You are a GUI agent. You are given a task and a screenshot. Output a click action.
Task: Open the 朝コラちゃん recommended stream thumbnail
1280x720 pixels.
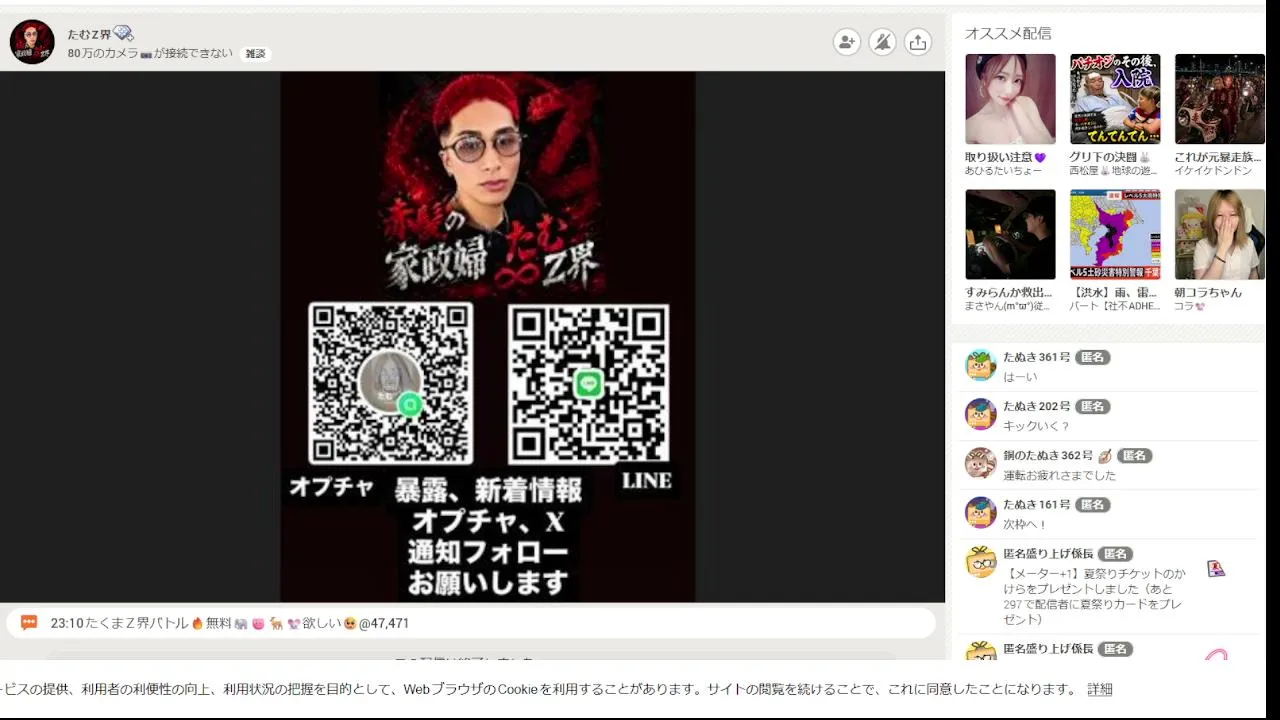click(x=1220, y=235)
